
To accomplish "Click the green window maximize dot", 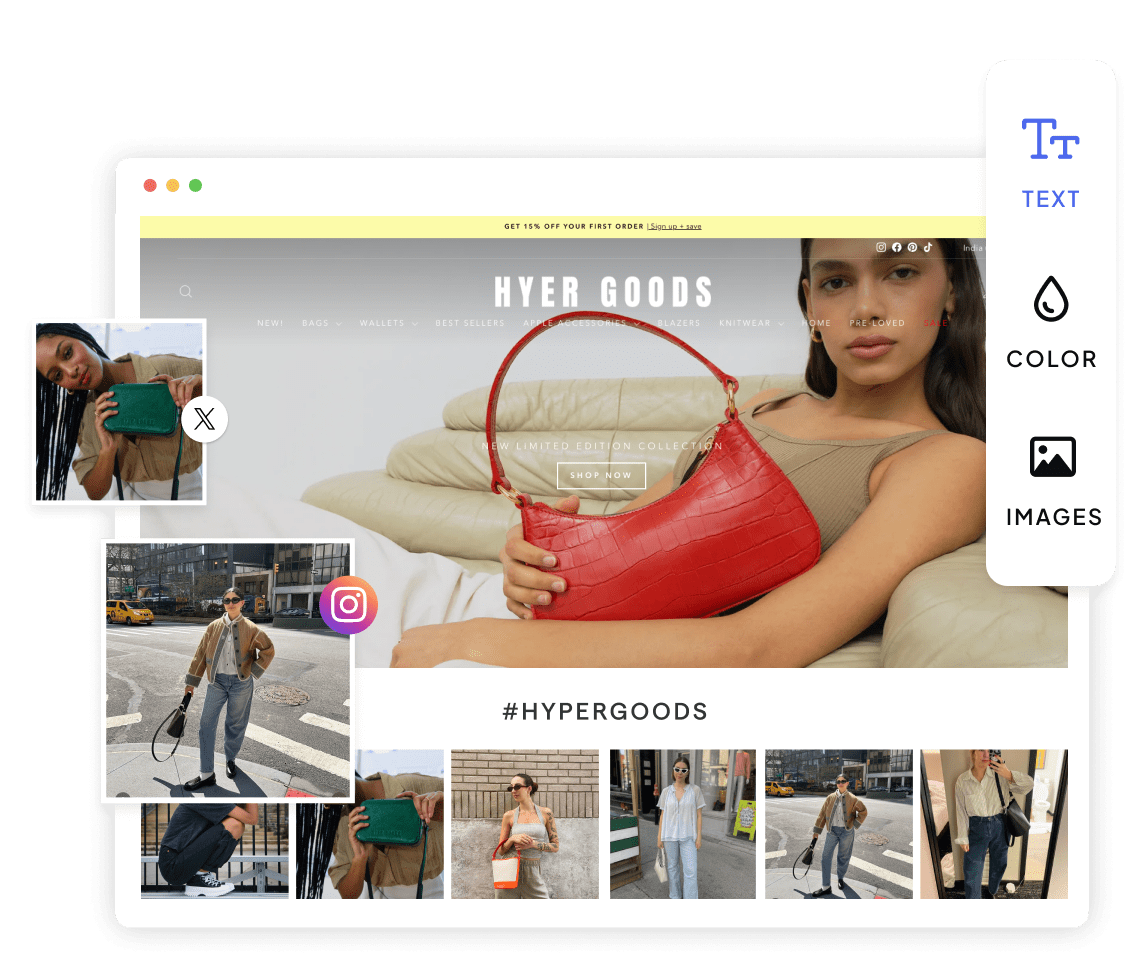I will point(196,185).
